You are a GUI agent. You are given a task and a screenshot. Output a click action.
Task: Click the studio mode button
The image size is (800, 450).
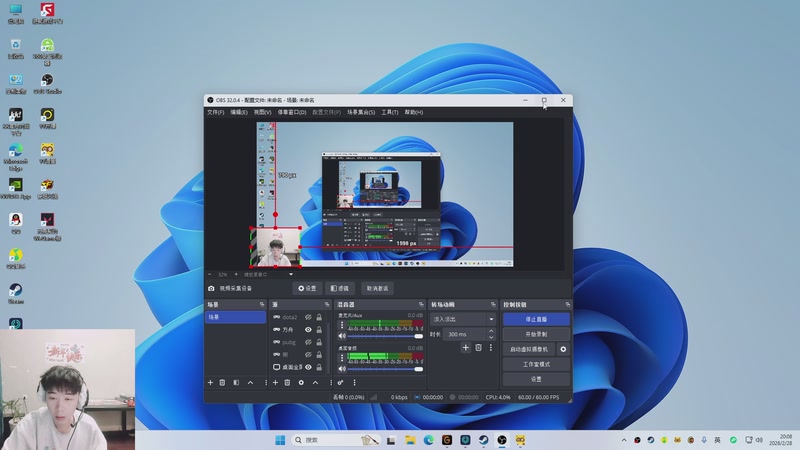pyautogui.click(x=536, y=364)
